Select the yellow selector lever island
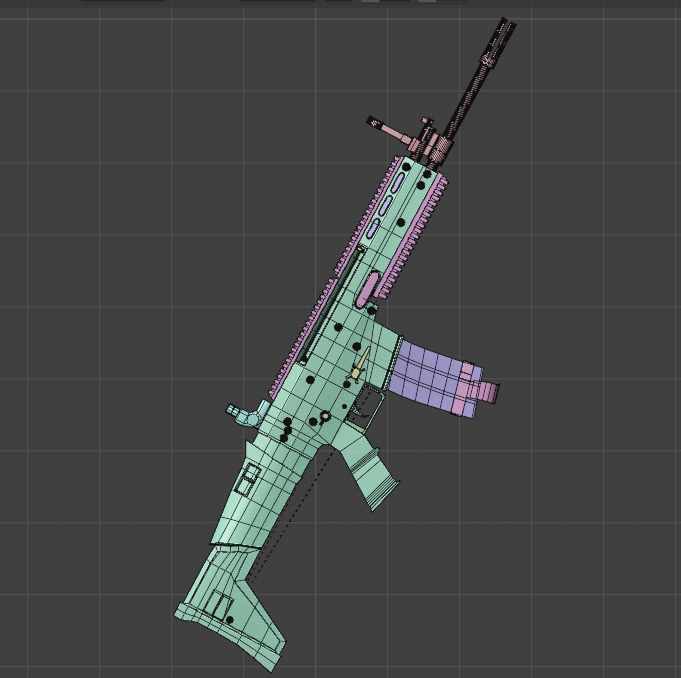 pos(360,365)
